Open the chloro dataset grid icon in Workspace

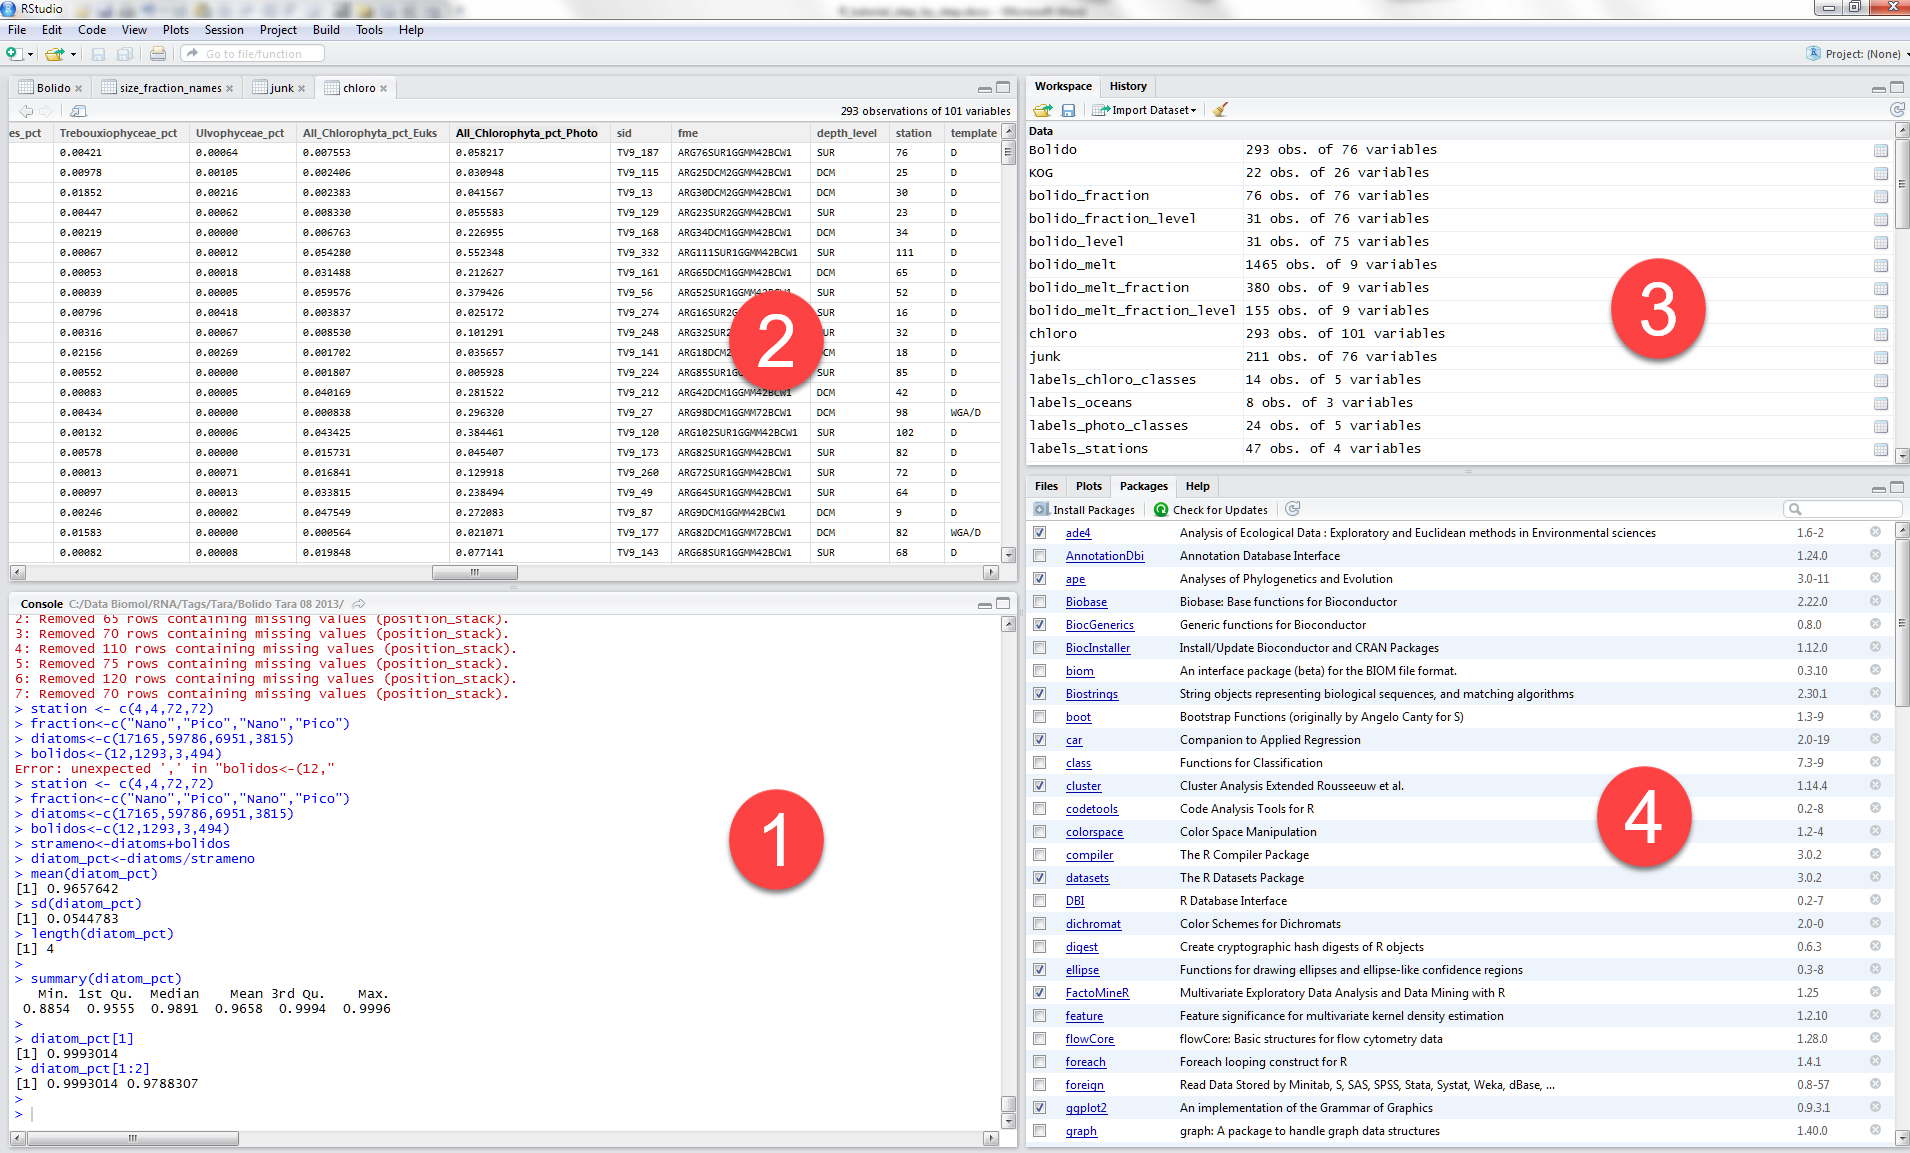pos(1880,334)
